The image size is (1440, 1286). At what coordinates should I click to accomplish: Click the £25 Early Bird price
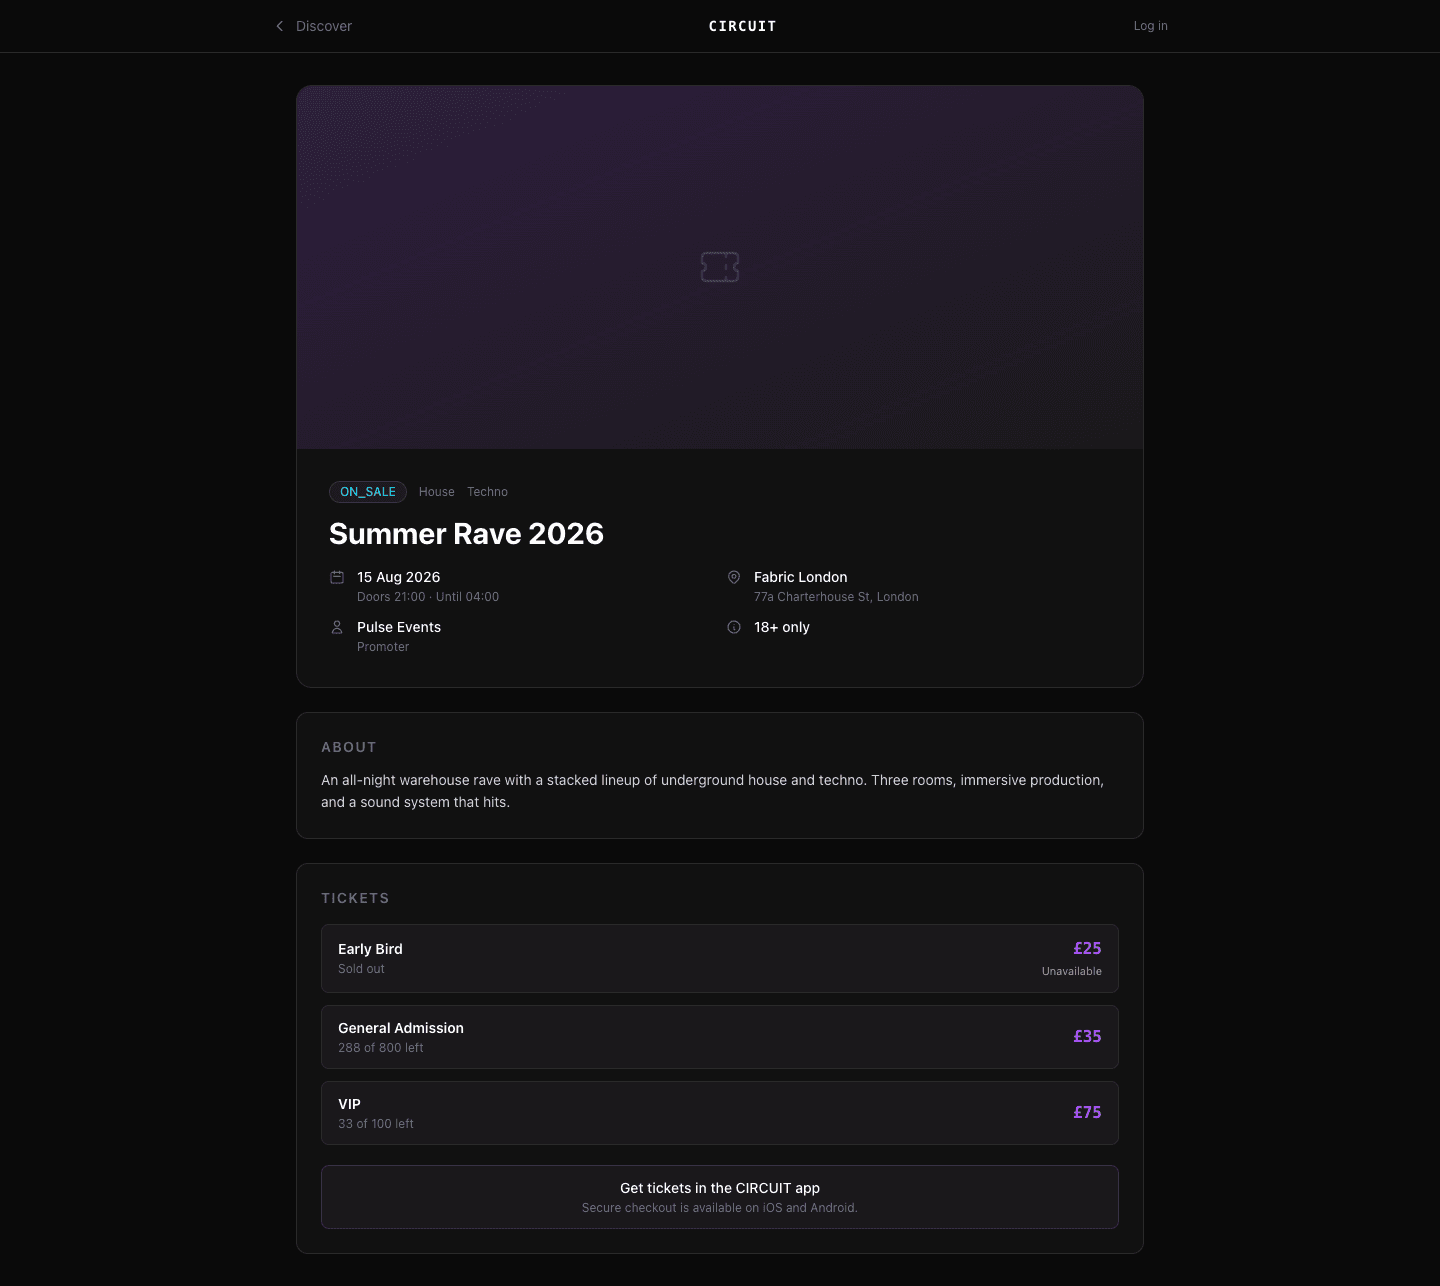tap(1087, 948)
